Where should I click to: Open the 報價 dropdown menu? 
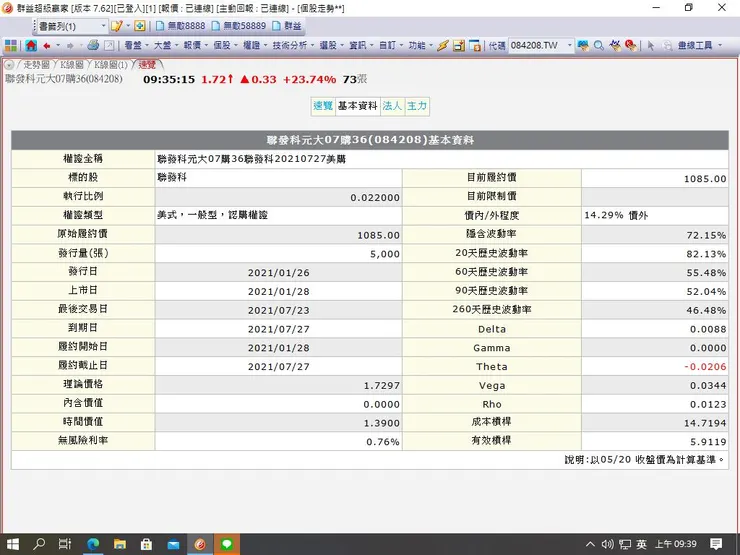click(195, 45)
